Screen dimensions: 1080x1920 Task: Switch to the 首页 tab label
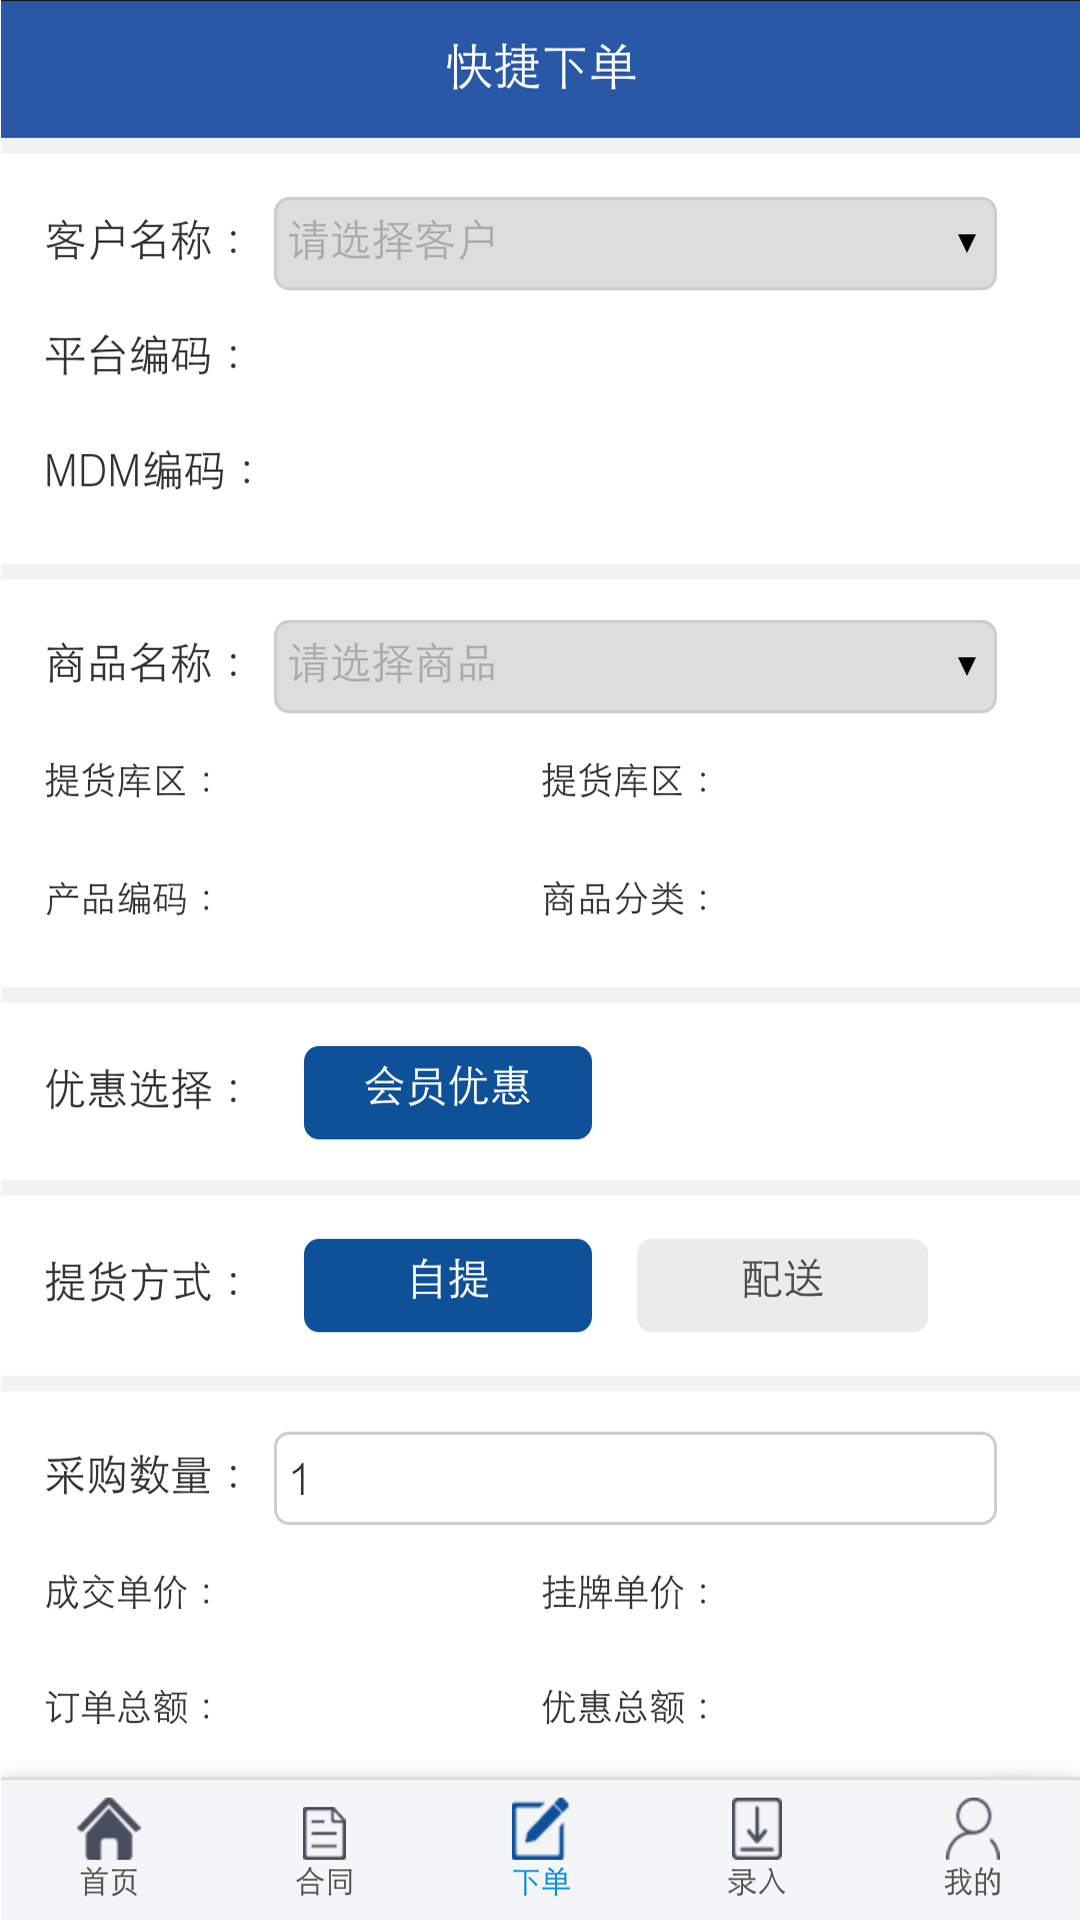[108, 1882]
